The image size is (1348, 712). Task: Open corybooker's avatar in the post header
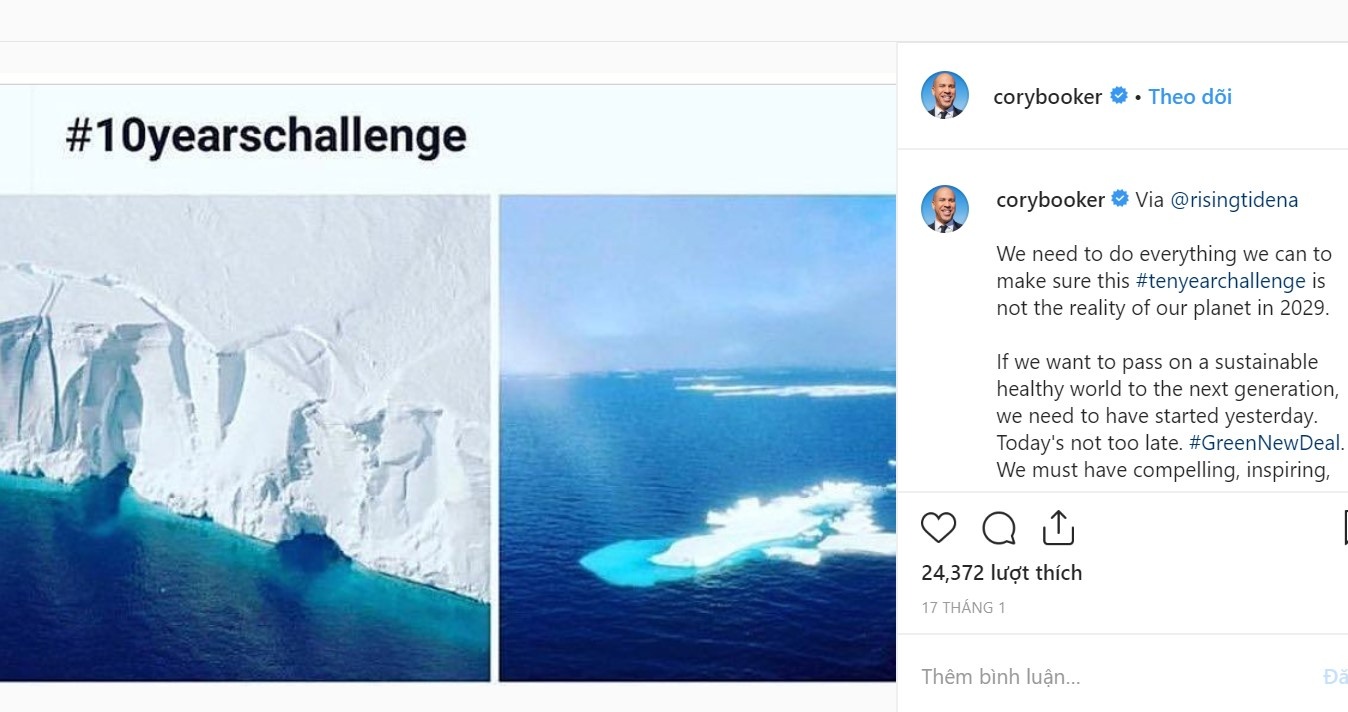[x=944, y=96]
